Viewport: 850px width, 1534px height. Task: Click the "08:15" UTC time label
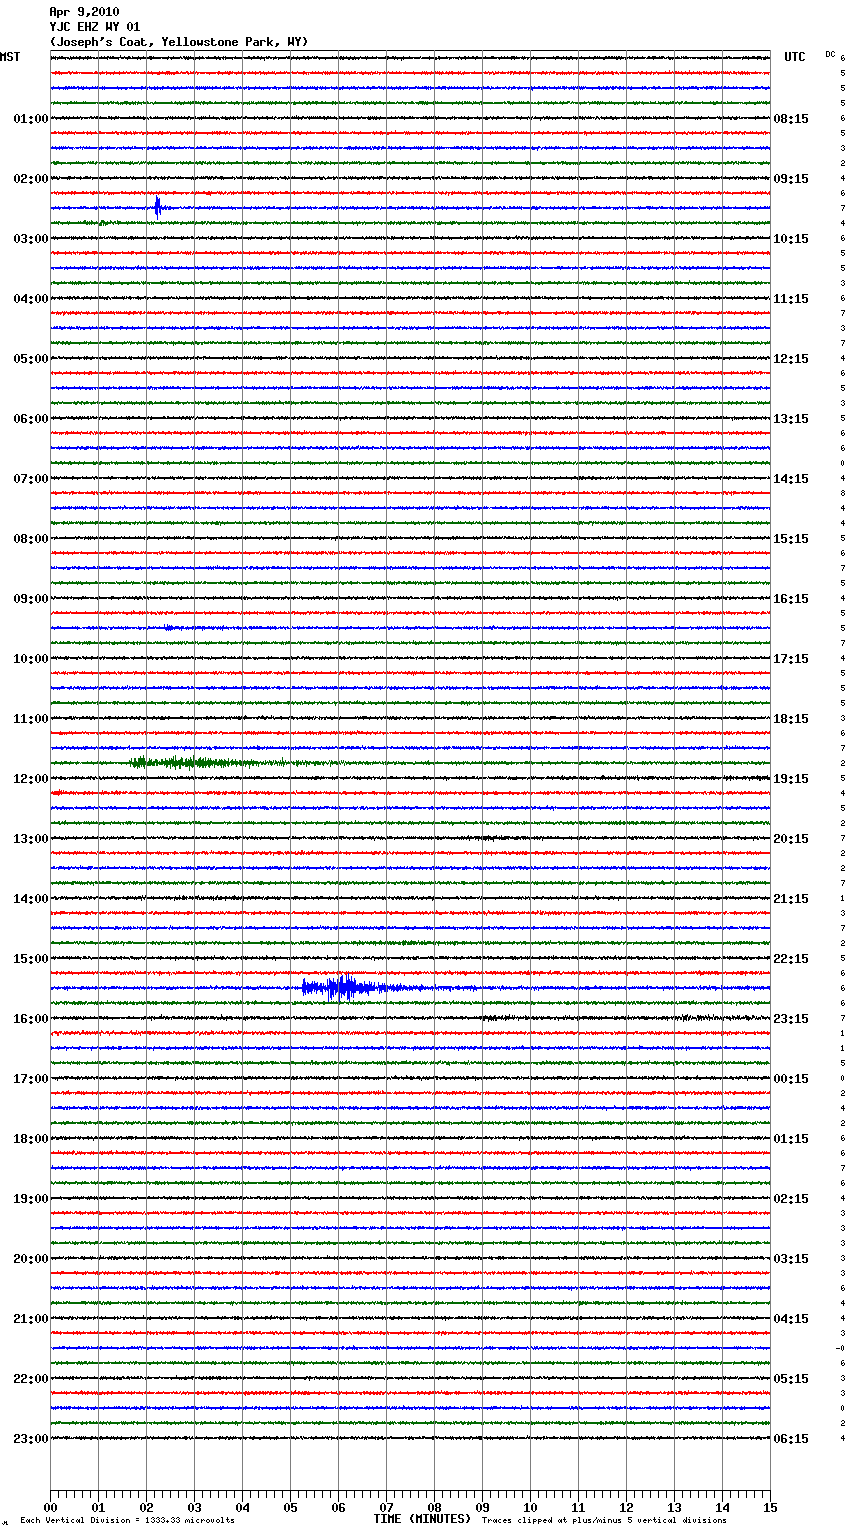(791, 119)
